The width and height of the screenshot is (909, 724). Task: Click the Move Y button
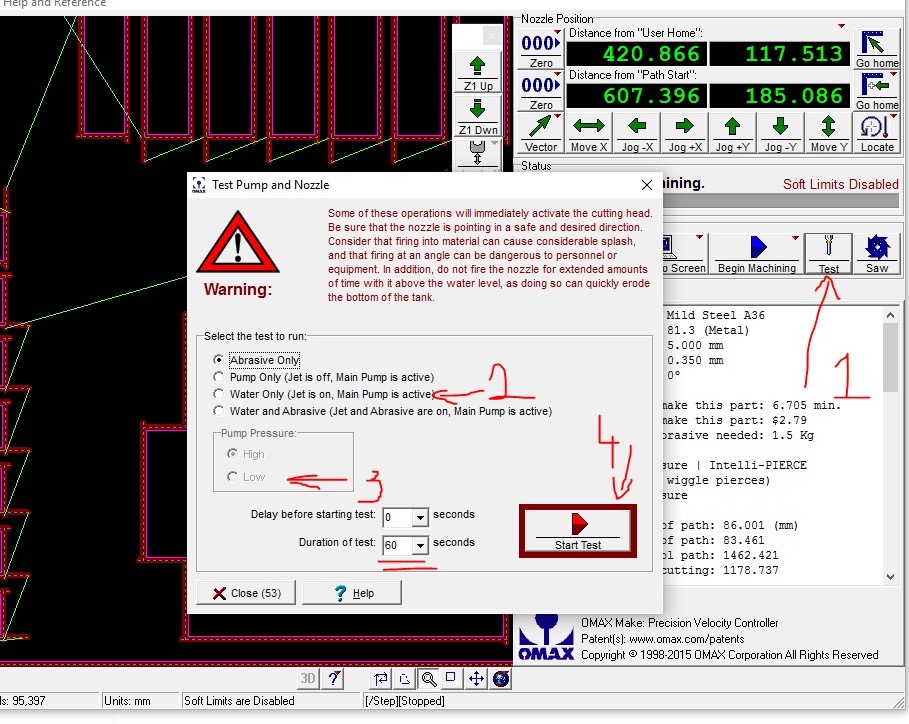pos(828,133)
